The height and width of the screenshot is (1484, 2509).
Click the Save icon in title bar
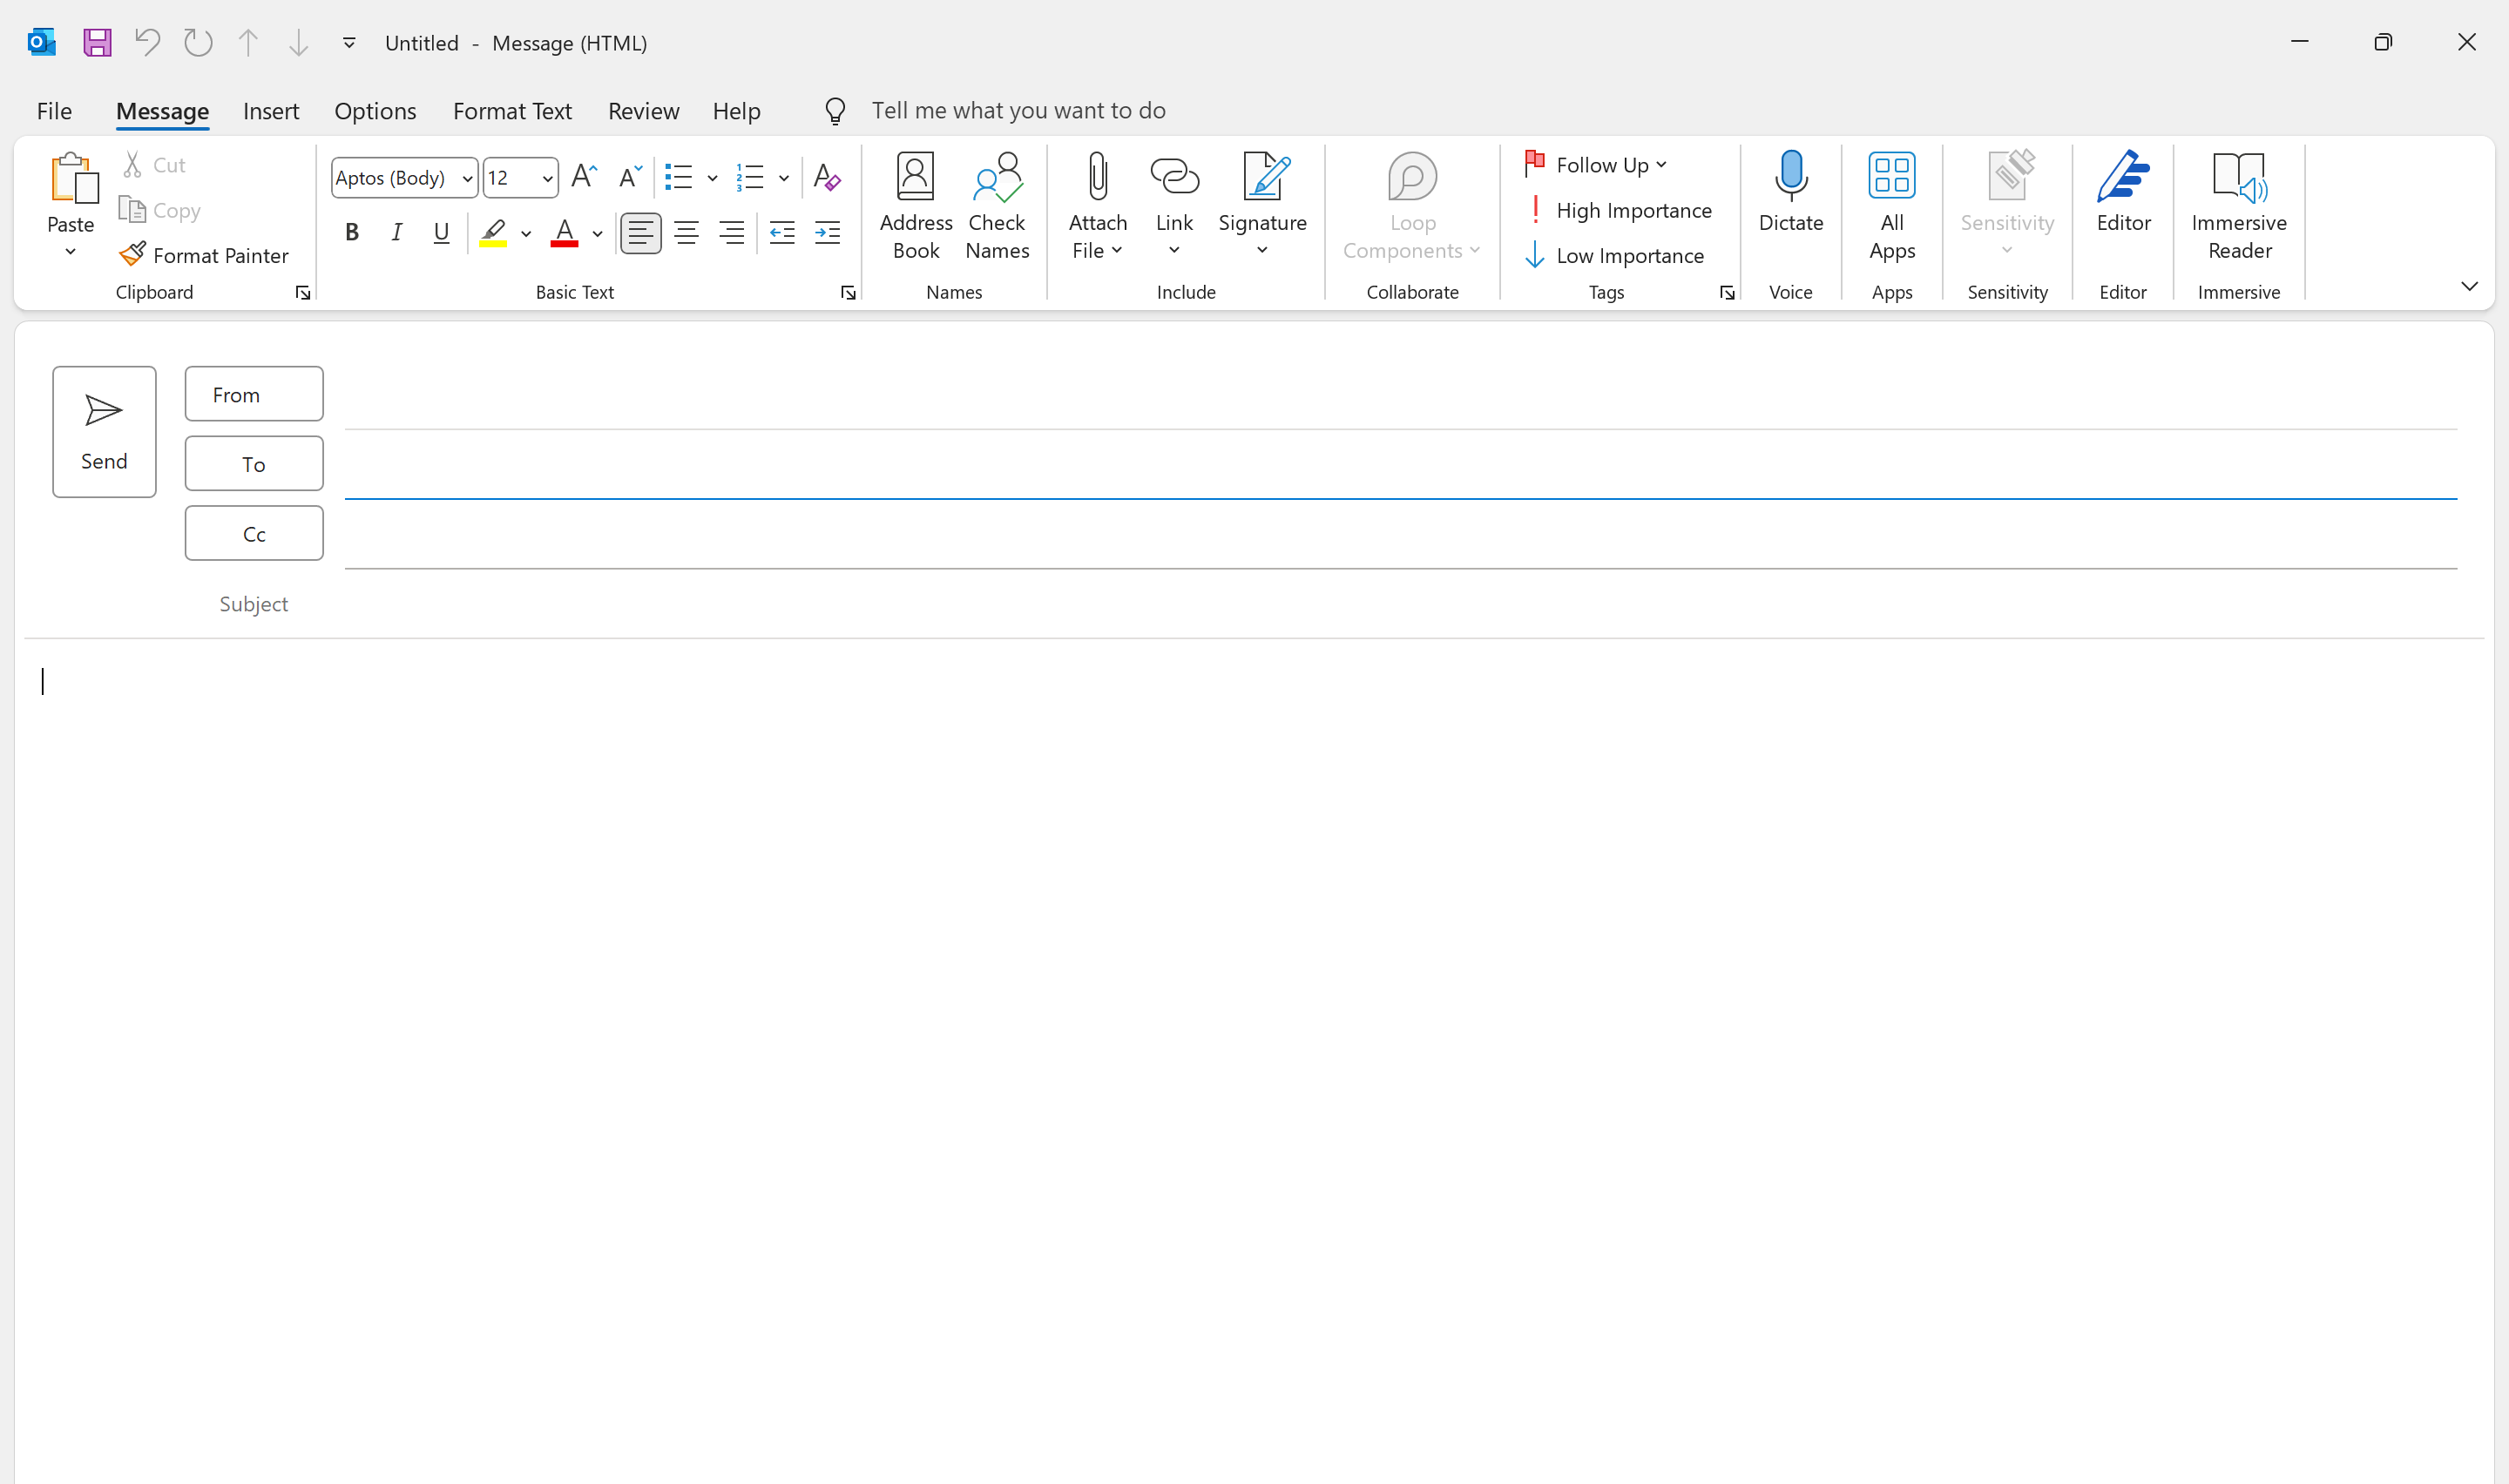97,43
